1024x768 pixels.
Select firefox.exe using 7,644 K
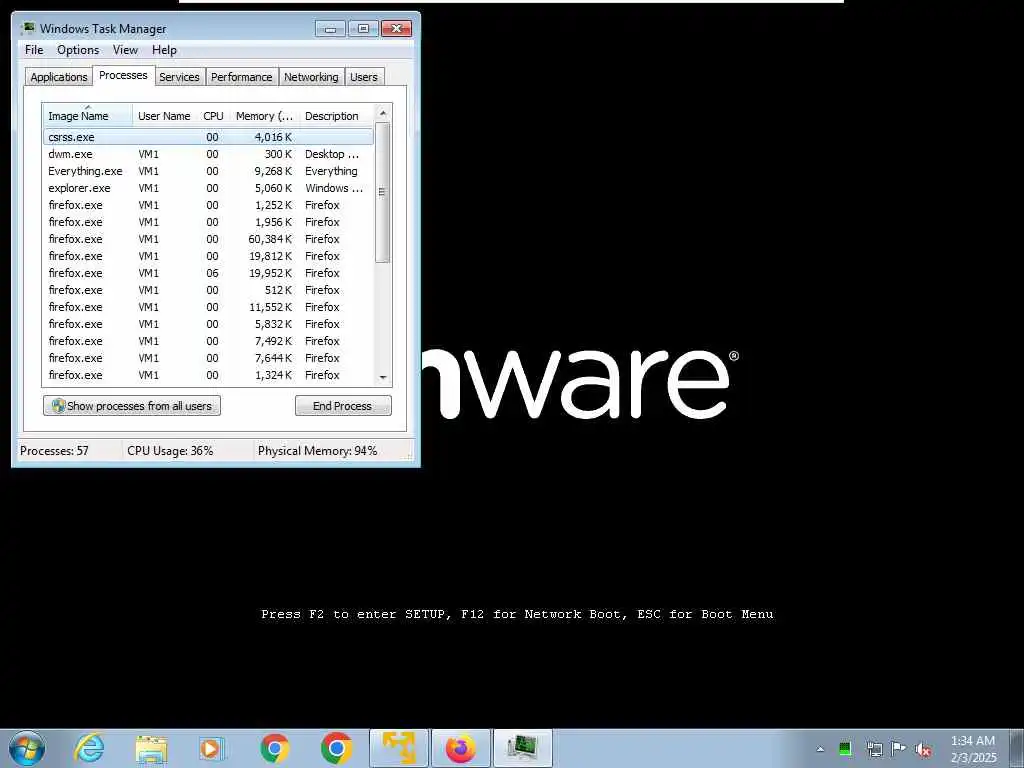208,358
